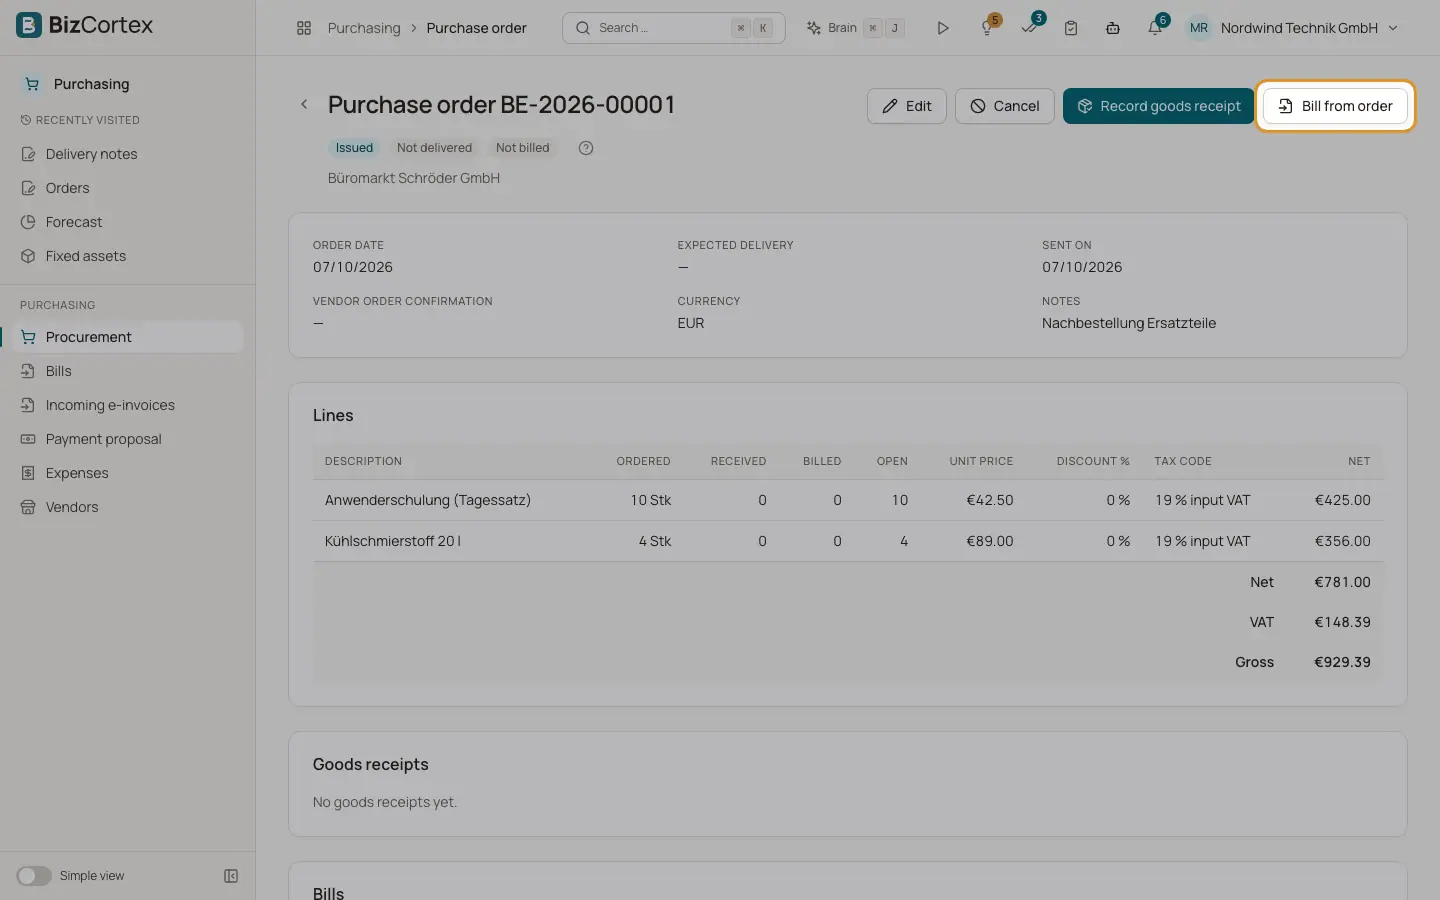The width and height of the screenshot is (1440, 900).
Task: Expand the Nordwind Technik GmbH company dropdown
Action: point(1309,28)
